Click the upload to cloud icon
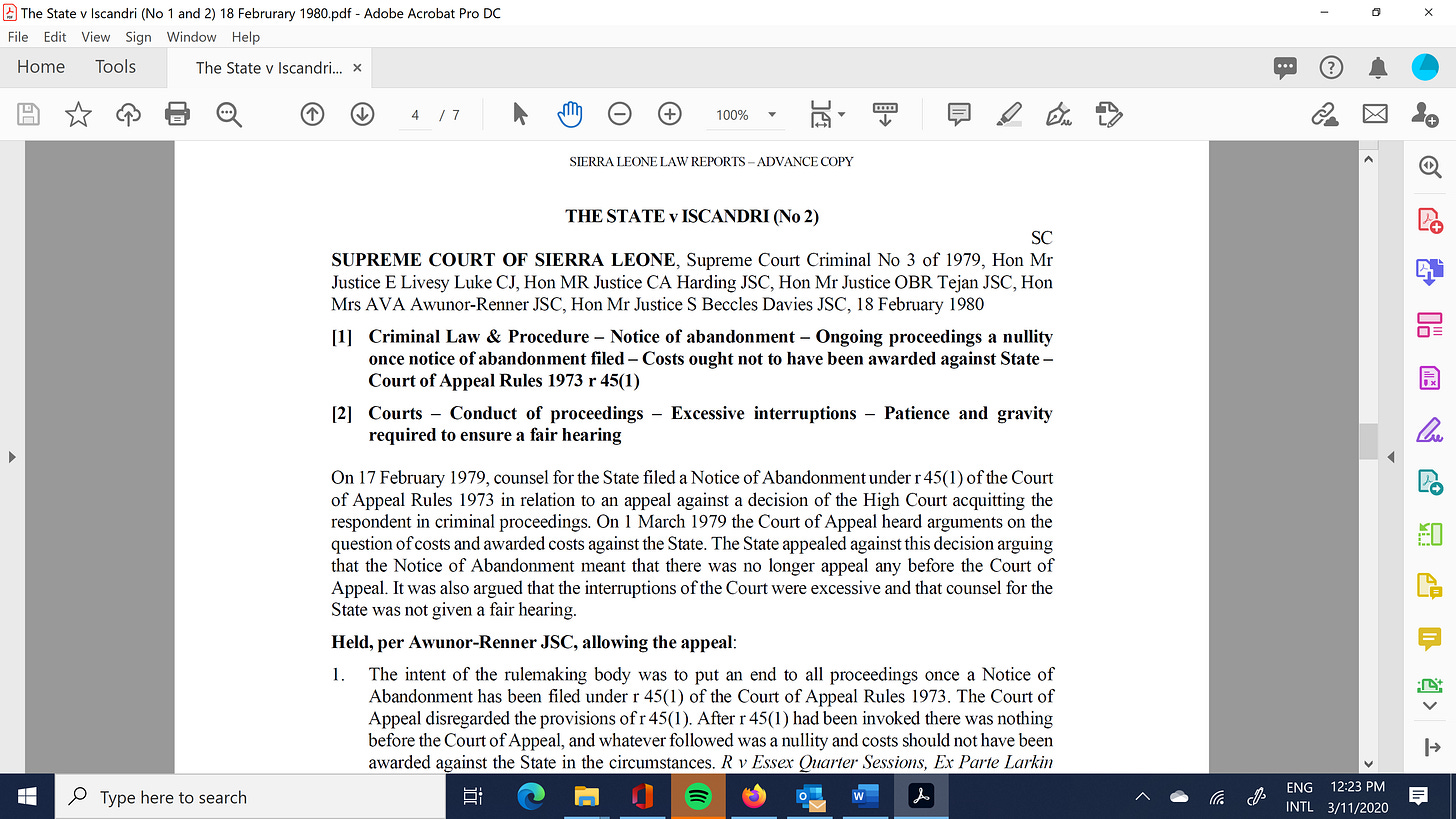The height and width of the screenshot is (819, 1456). tap(129, 115)
